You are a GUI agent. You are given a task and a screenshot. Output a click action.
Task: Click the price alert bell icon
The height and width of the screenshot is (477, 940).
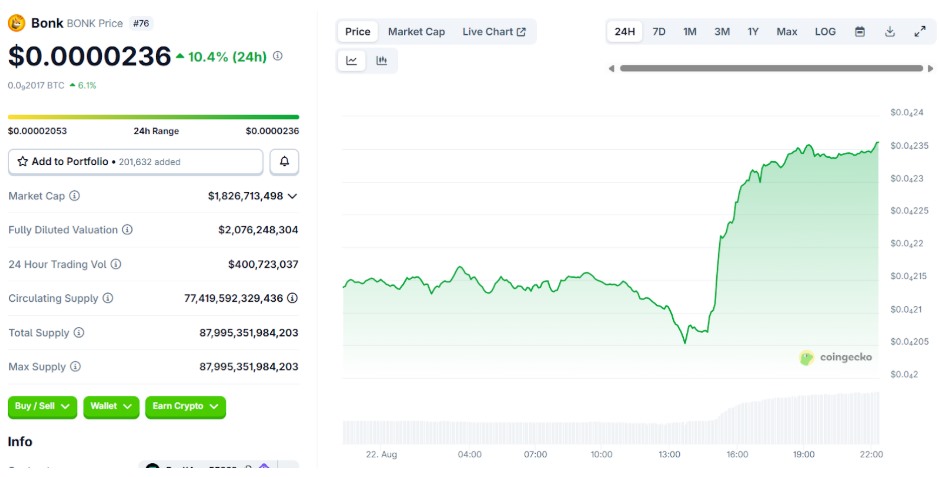(284, 161)
